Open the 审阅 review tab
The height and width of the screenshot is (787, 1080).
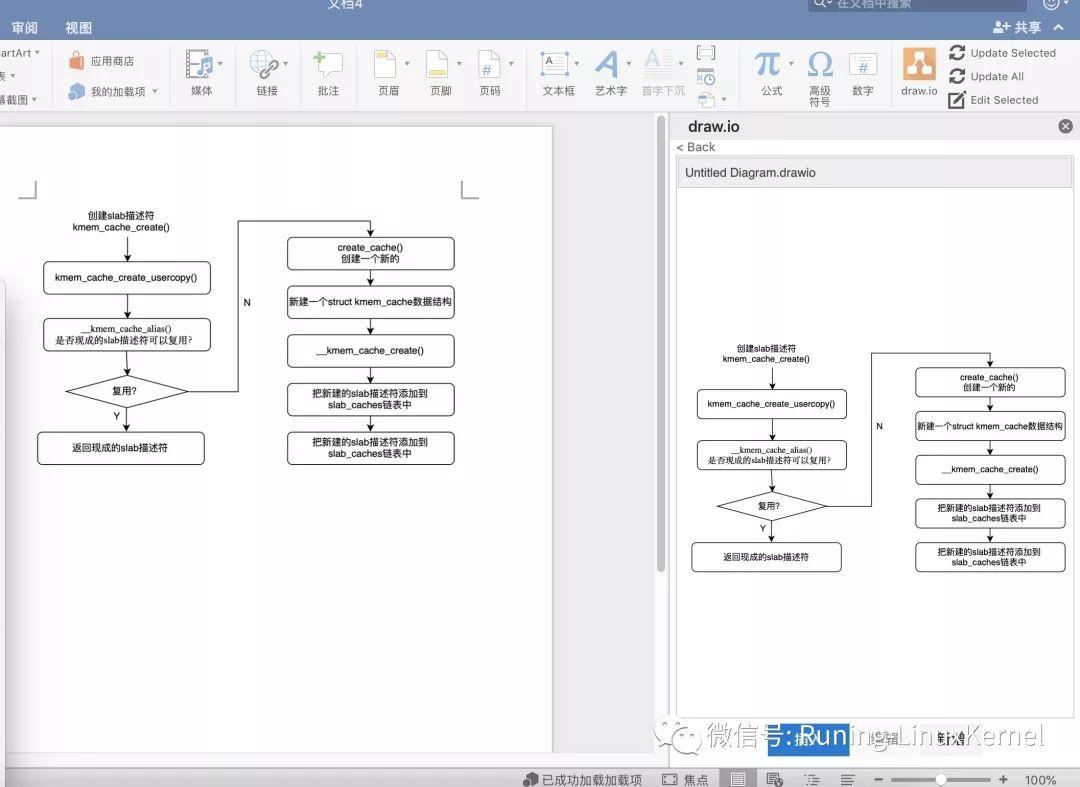[x=25, y=28]
